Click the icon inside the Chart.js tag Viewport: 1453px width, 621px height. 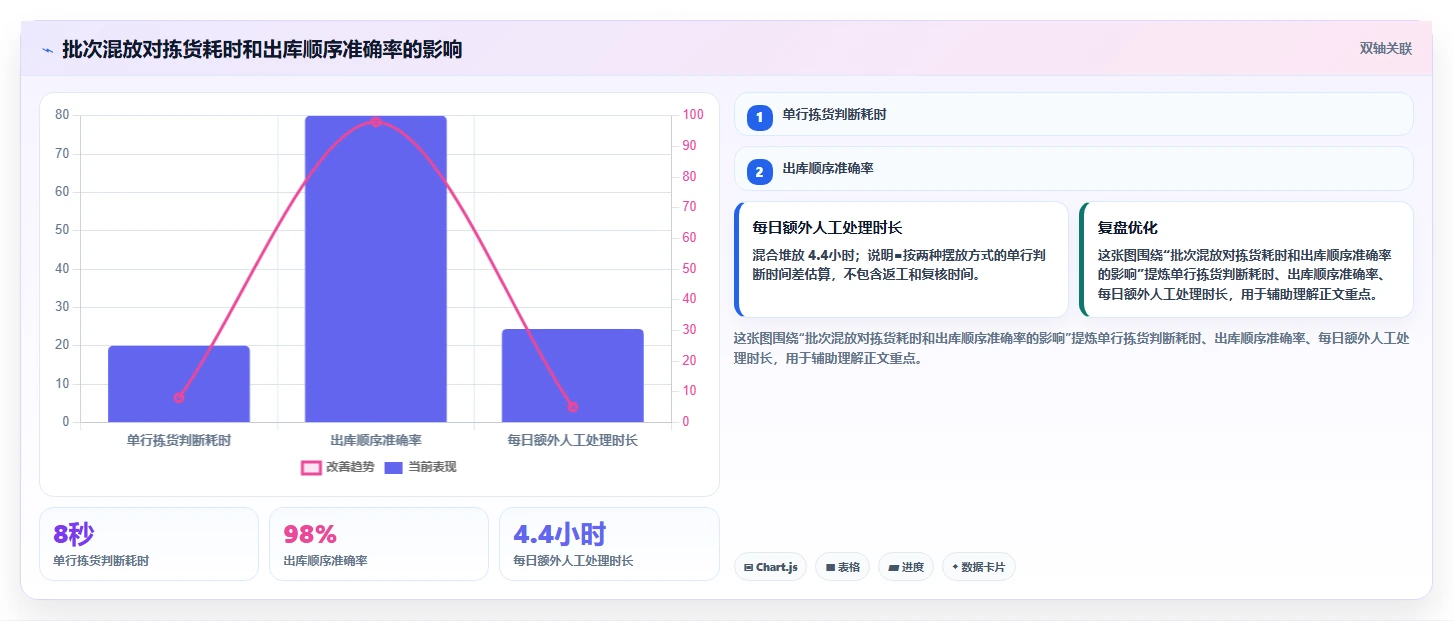pyautogui.click(x=748, y=567)
